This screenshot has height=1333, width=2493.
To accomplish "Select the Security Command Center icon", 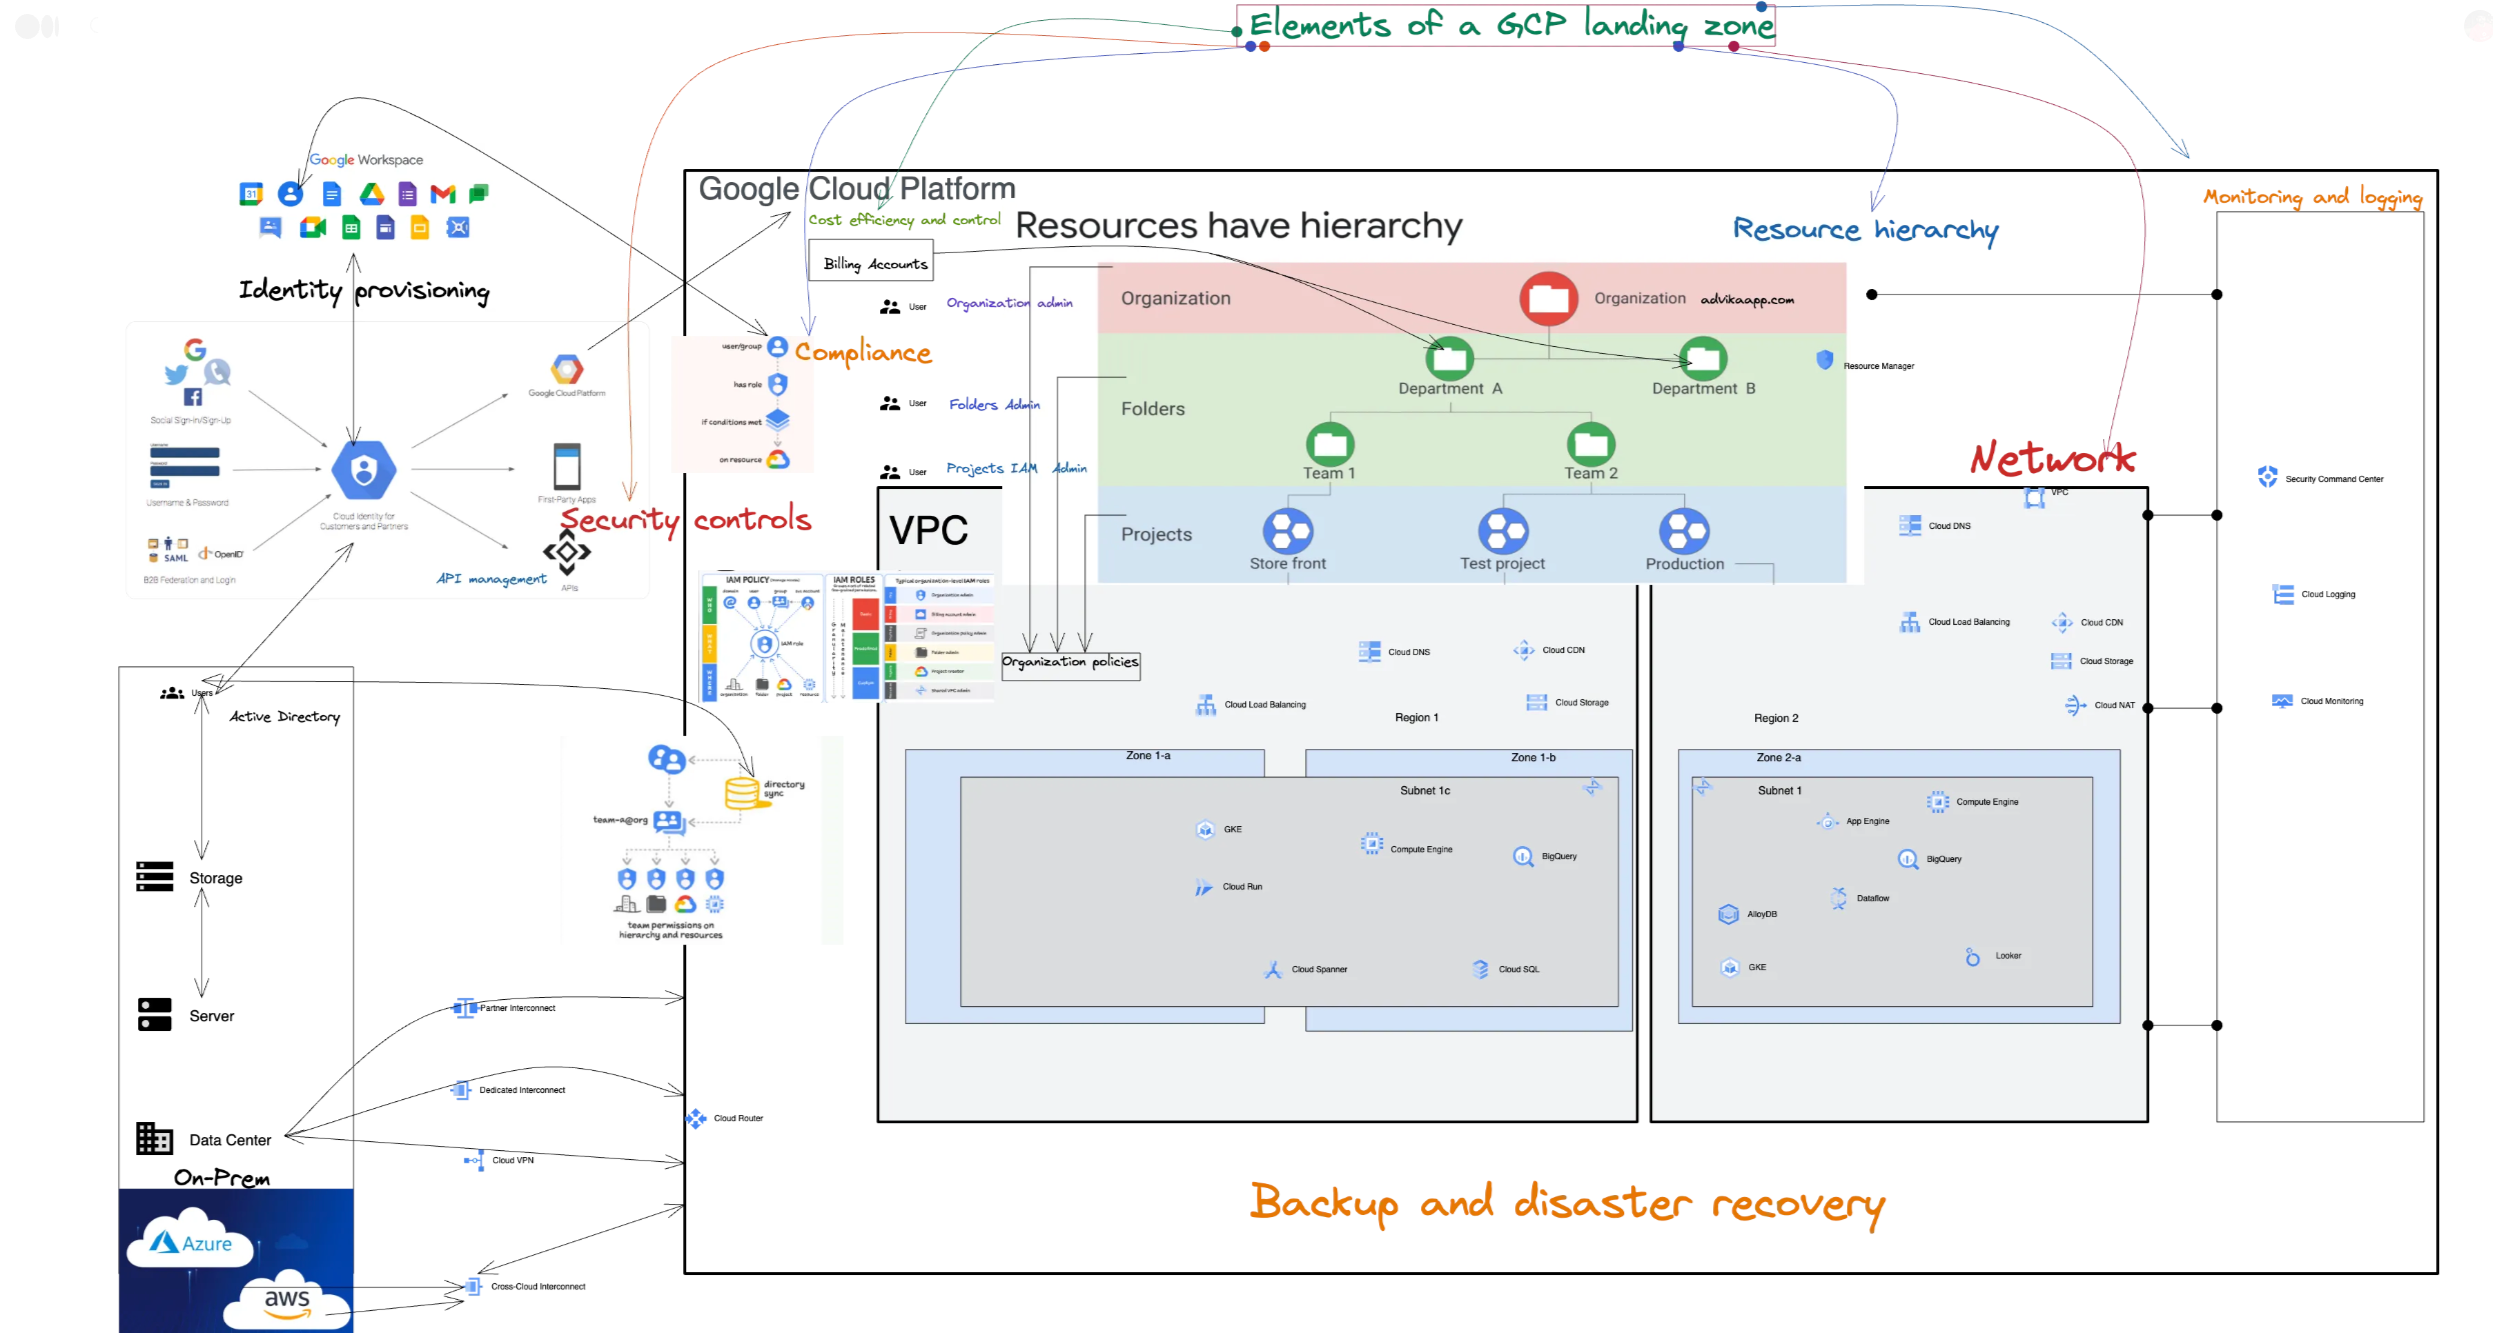I will pyautogui.click(x=2267, y=477).
